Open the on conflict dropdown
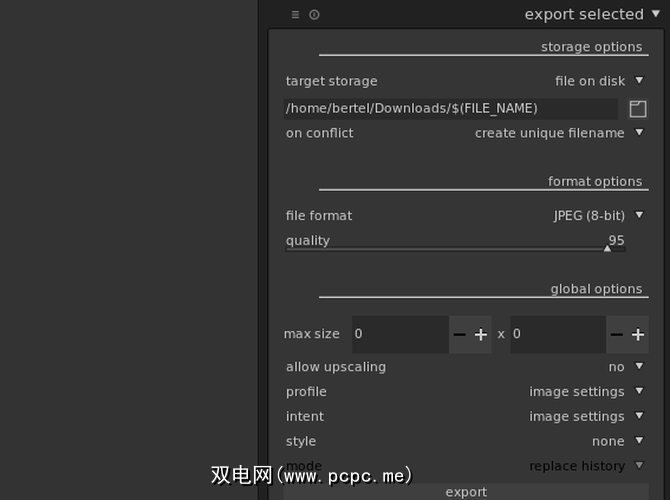Screen dimensions: 670x500 (x=559, y=133)
